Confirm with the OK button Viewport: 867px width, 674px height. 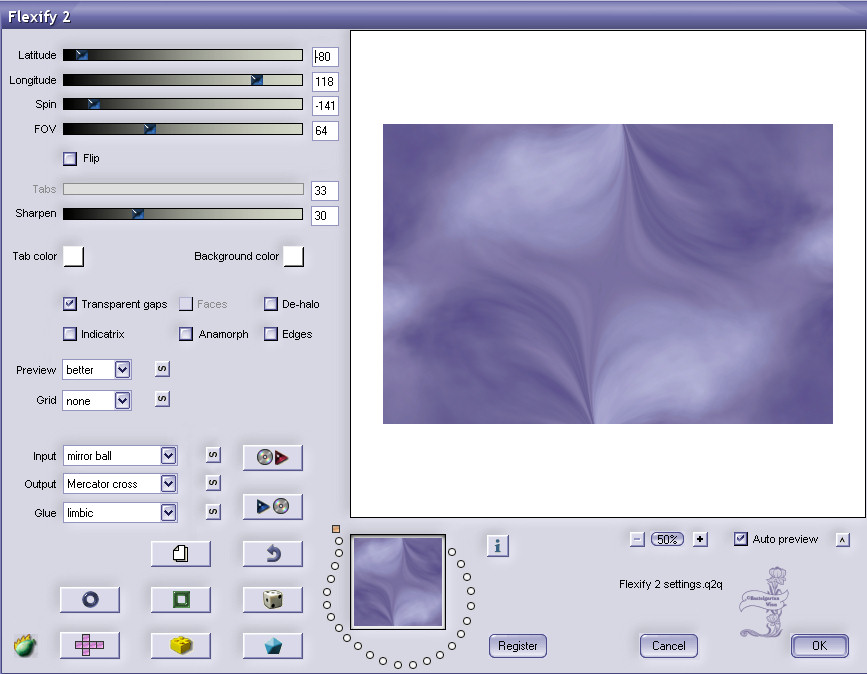coord(819,646)
